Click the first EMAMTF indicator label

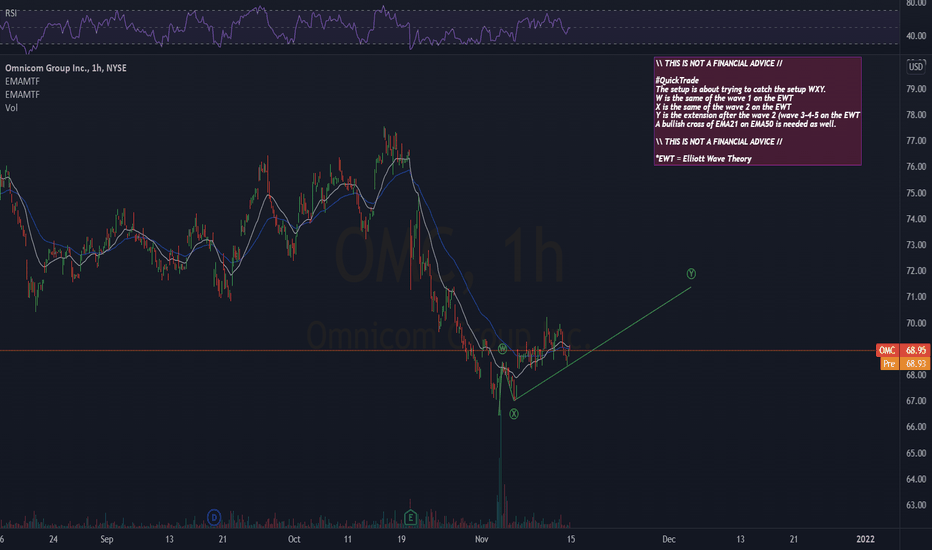tap(23, 81)
